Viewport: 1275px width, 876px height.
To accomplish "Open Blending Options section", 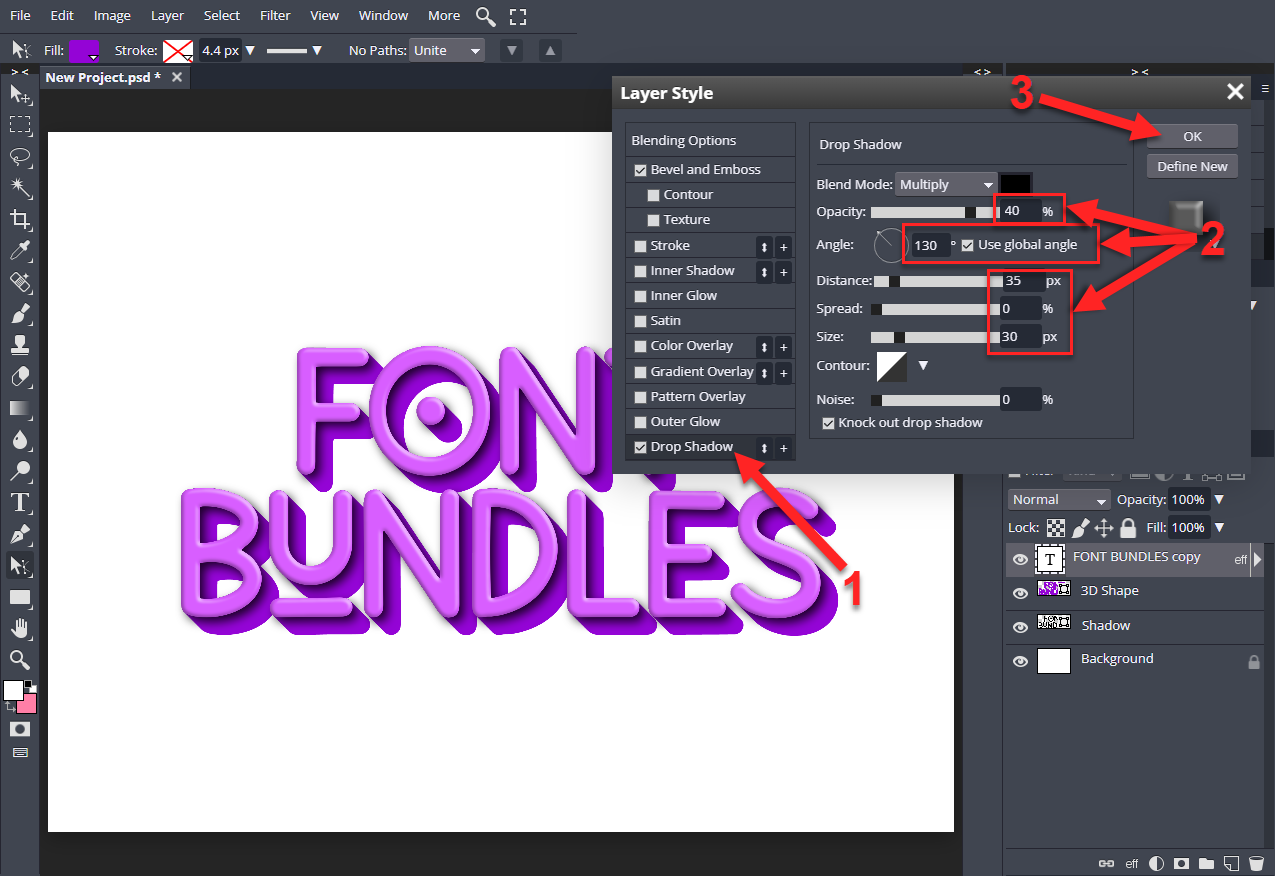I will (710, 141).
